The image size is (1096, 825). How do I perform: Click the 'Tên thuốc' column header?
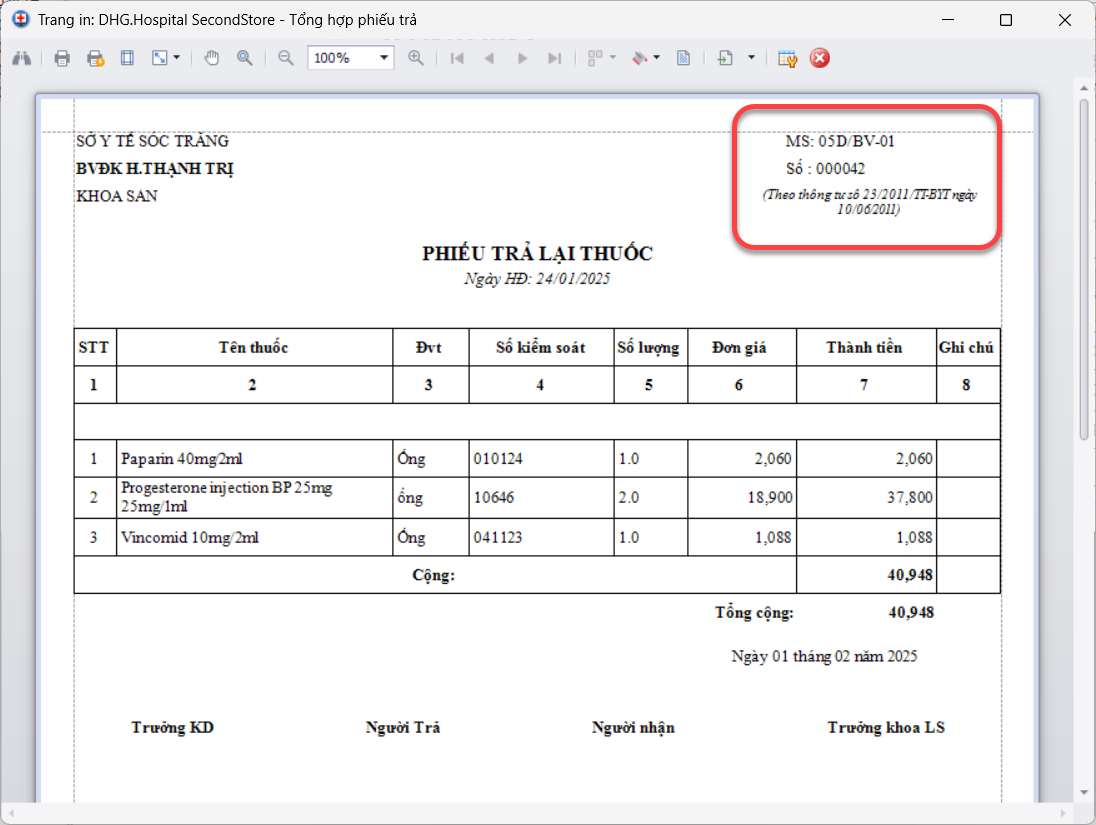point(253,347)
